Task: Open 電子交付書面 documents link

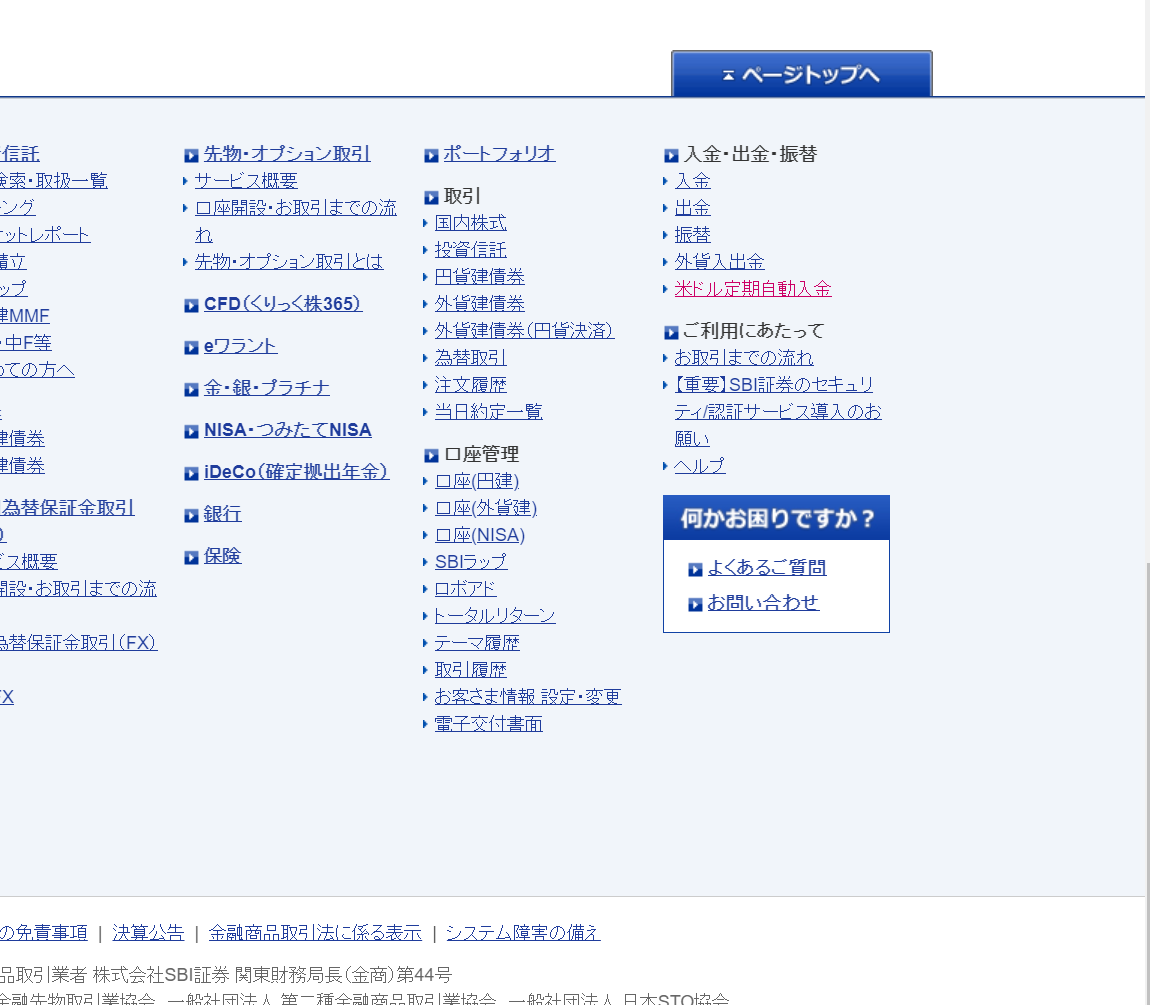Action: pos(488,723)
